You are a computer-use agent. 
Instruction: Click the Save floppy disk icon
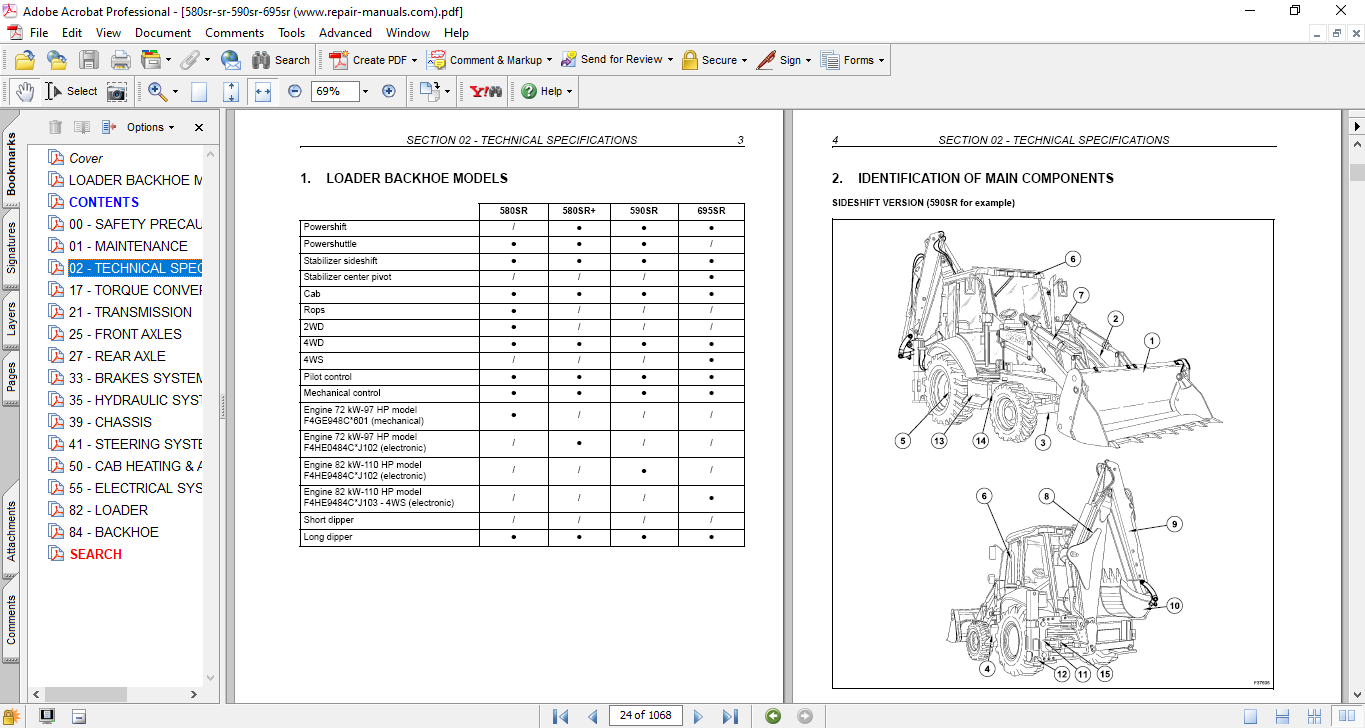pyautogui.click(x=89, y=60)
